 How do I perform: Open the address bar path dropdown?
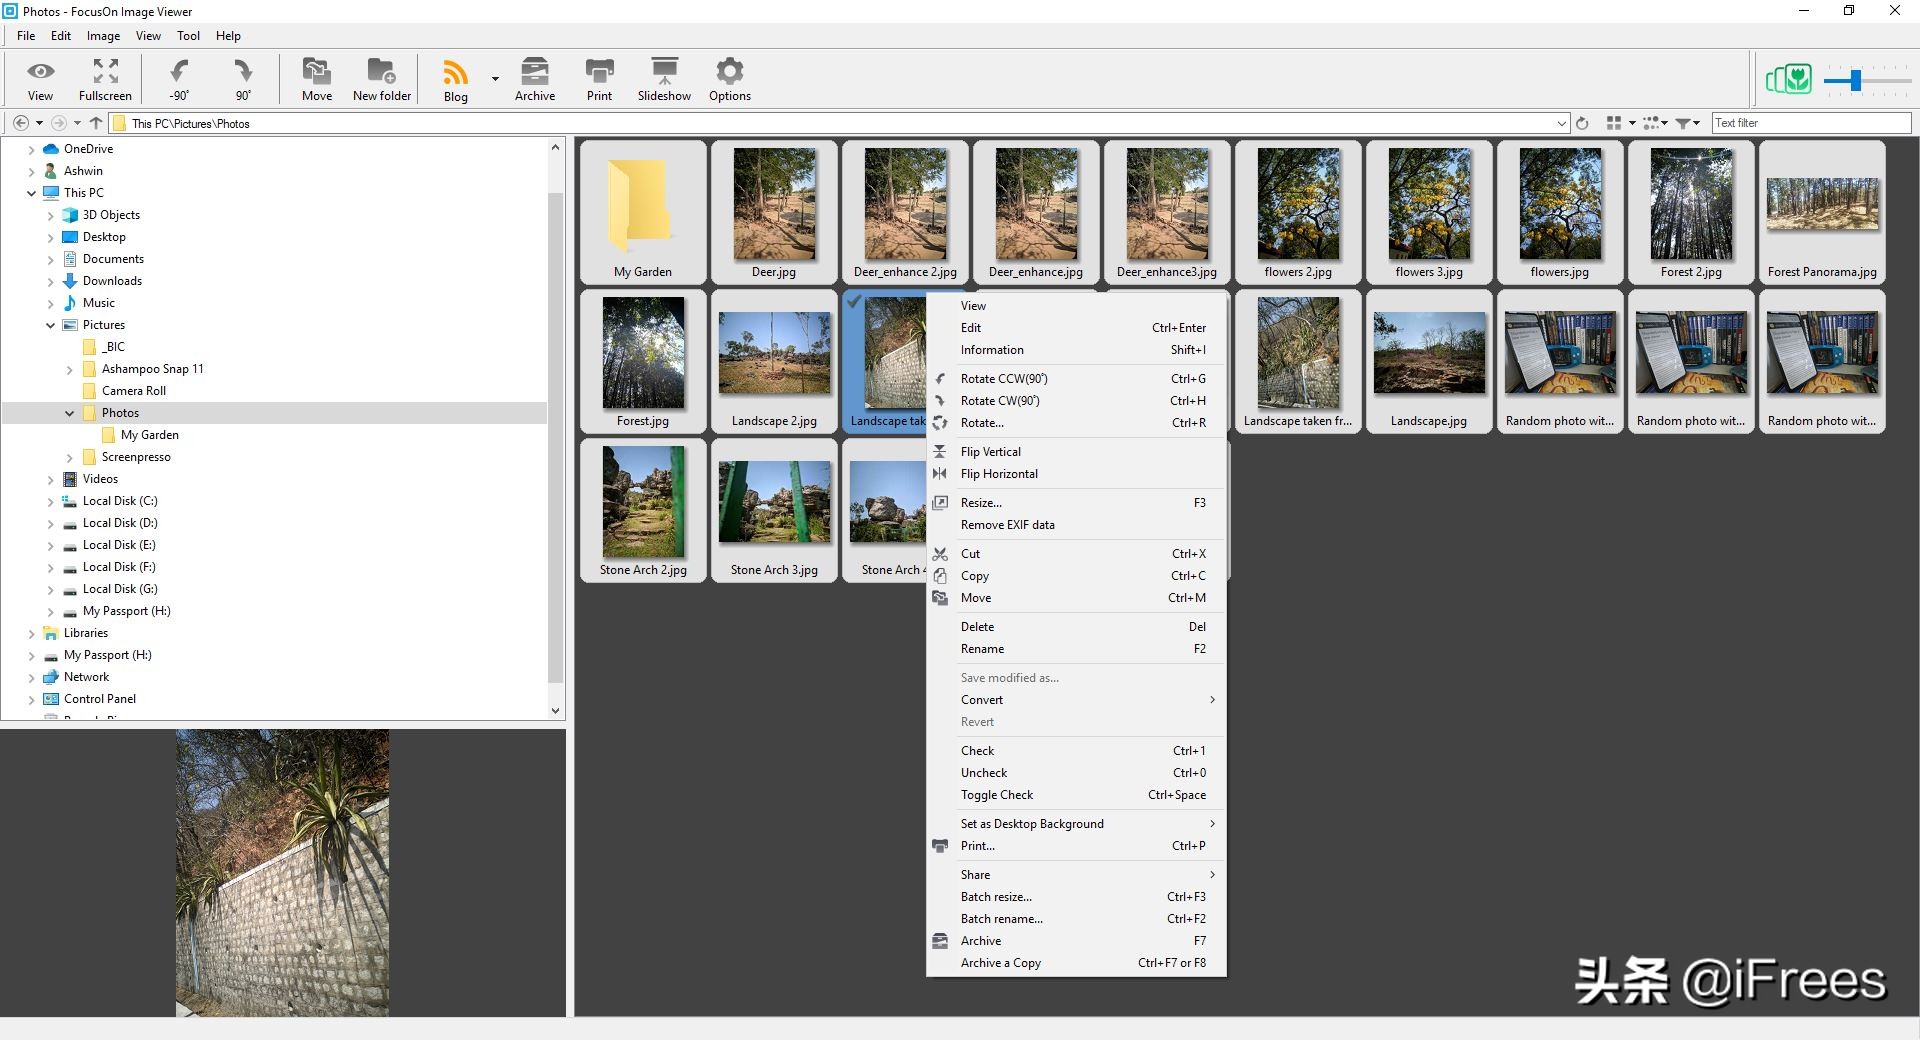(1561, 123)
